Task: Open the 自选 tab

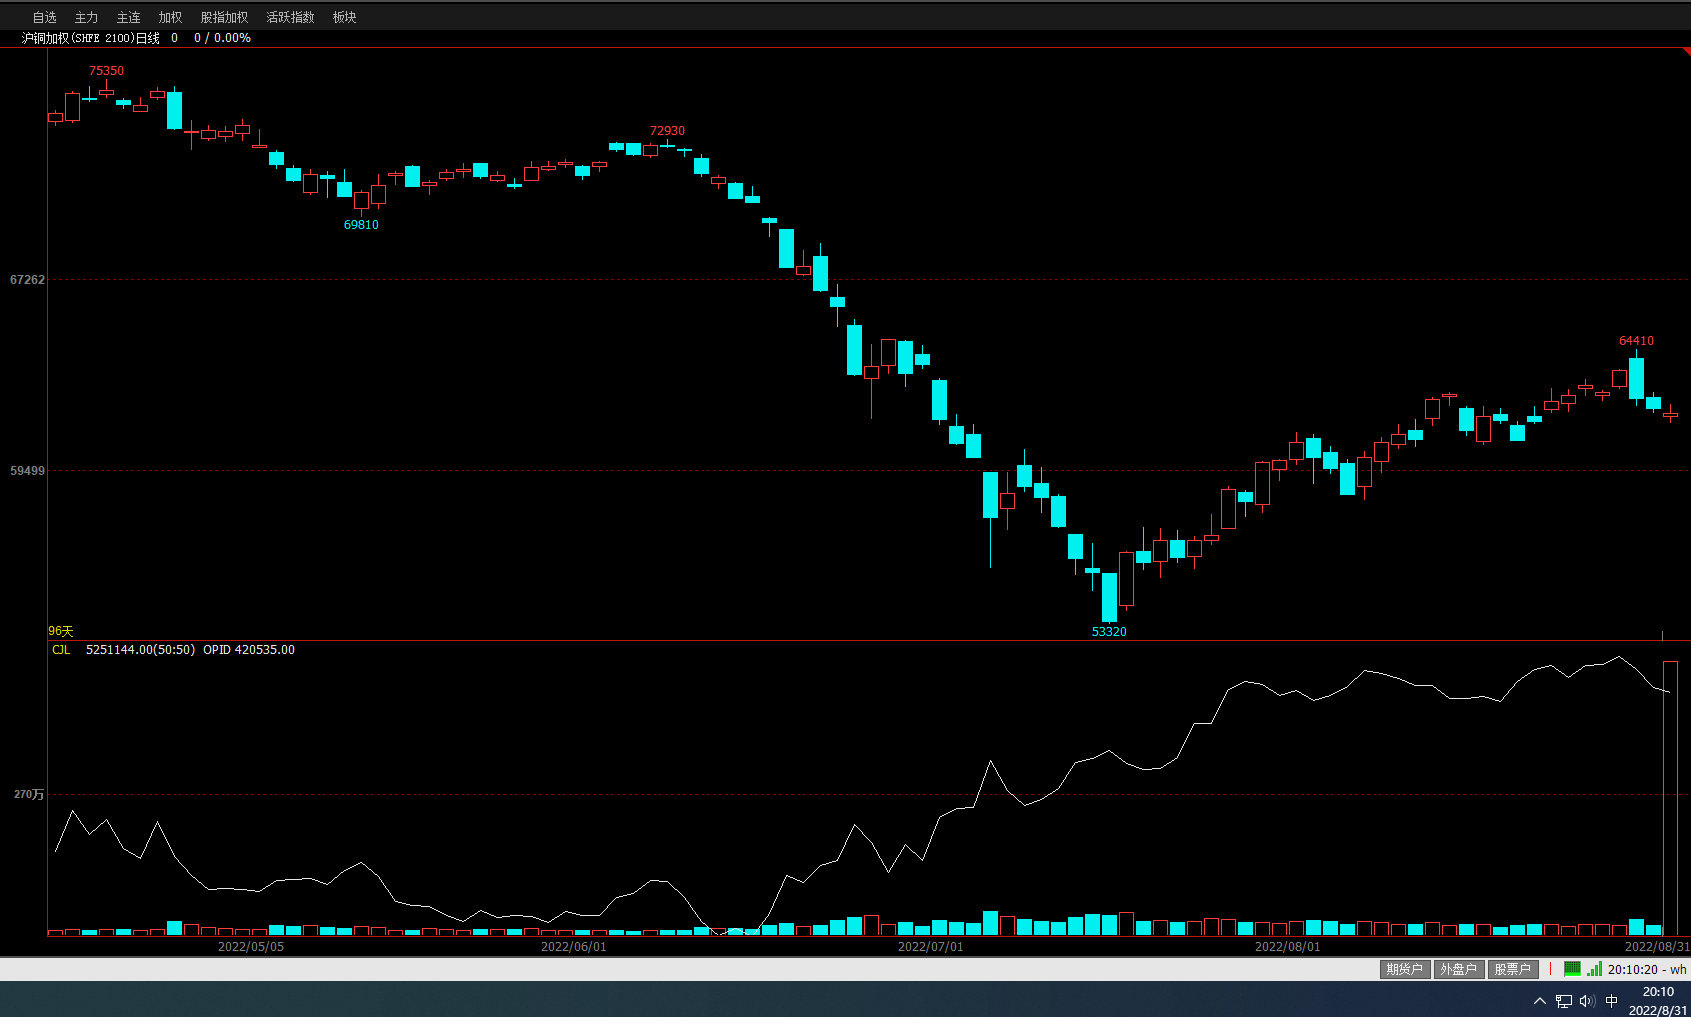Action: (44, 17)
